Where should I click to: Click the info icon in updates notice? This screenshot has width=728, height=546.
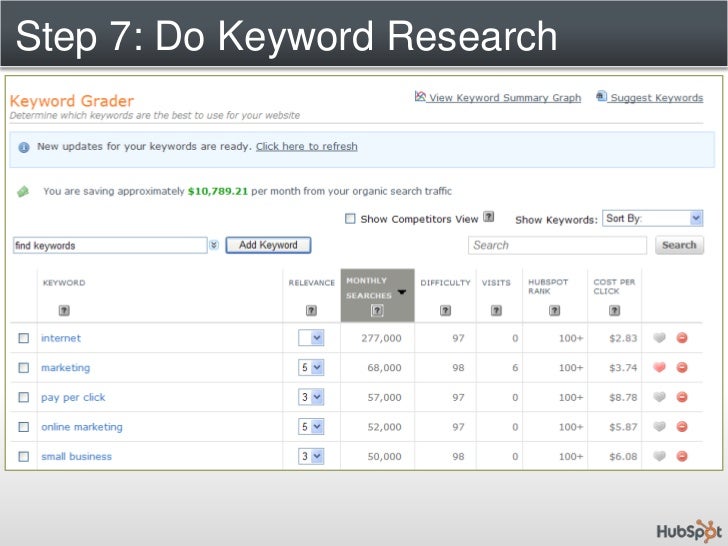click(24, 148)
